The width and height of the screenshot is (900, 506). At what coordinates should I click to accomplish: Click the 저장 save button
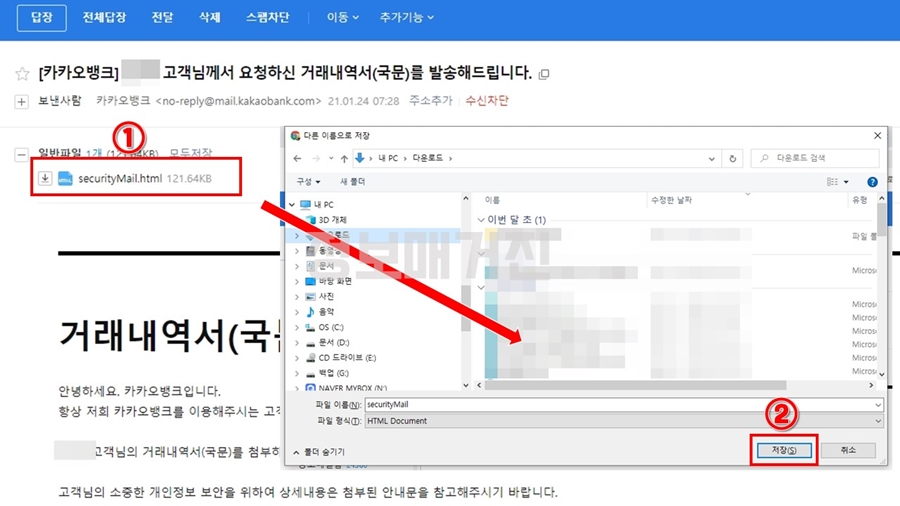(x=784, y=450)
